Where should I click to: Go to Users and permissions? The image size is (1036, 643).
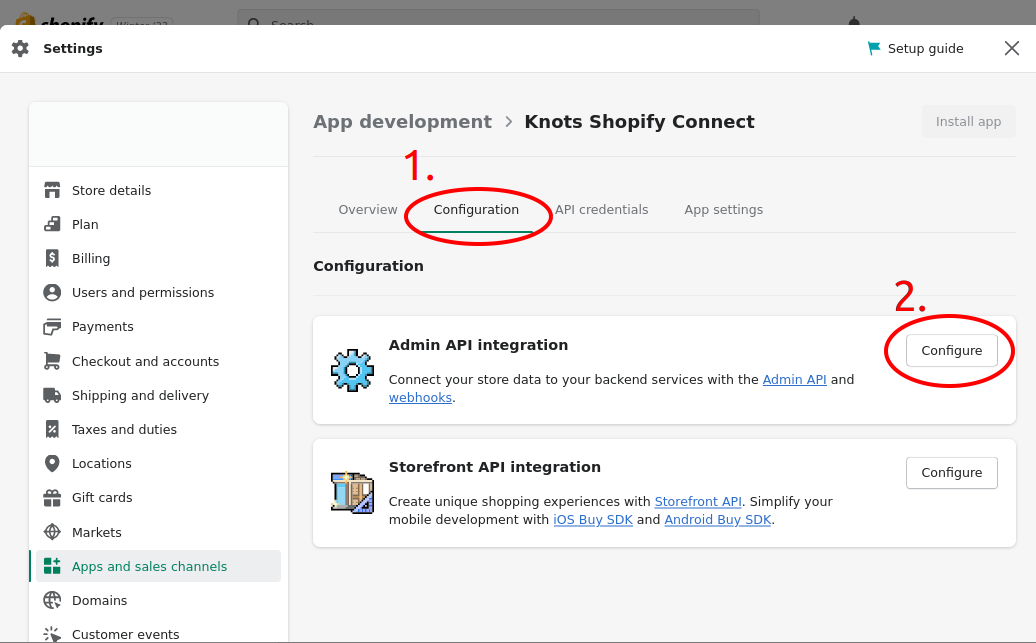159,292
